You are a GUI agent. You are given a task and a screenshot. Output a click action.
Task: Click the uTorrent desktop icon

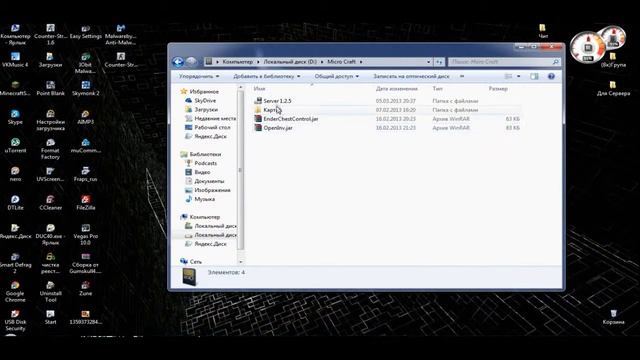click(x=15, y=146)
